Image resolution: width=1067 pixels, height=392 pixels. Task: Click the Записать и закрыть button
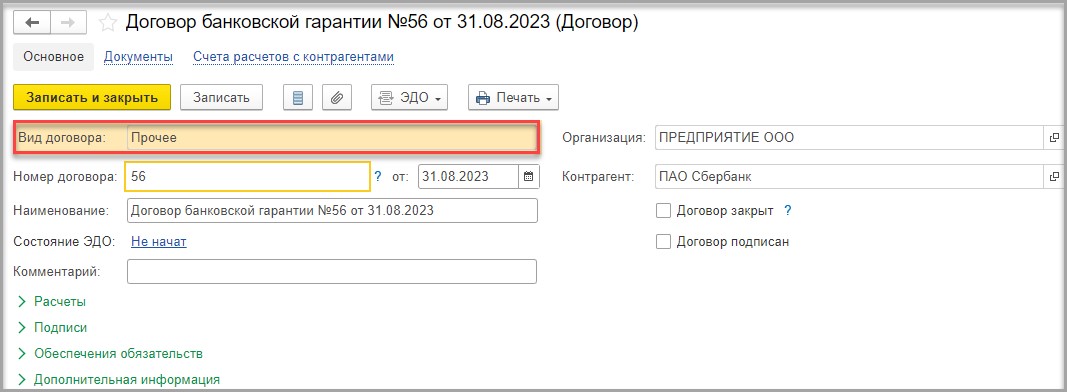tap(92, 97)
